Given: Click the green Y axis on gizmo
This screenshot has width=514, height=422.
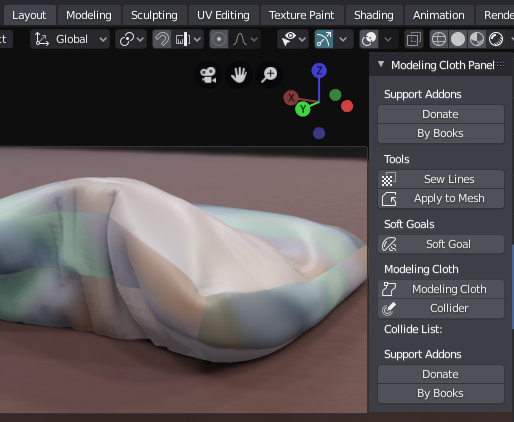Looking at the screenshot, I should [303, 109].
